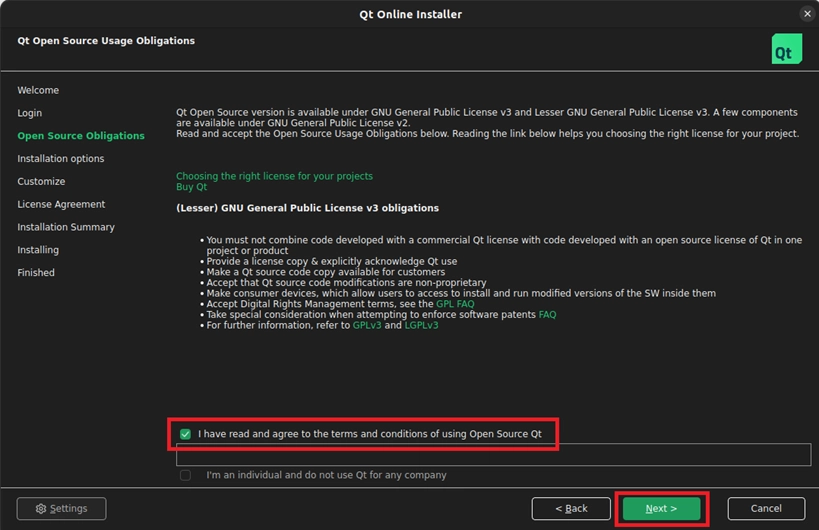Select the Login step in sidebar
The width and height of the screenshot is (819, 530).
(30, 113)
